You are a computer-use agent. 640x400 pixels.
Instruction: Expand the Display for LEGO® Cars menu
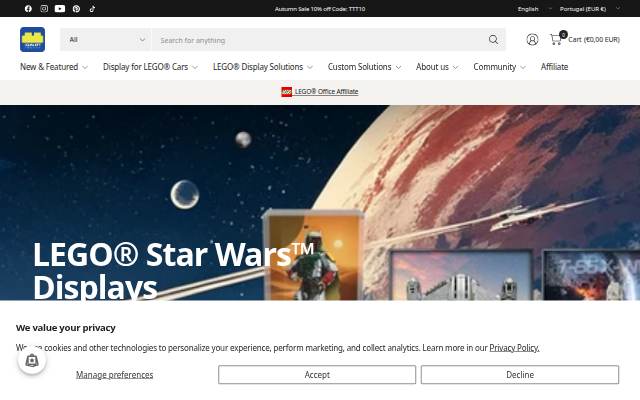click(150, 67)
